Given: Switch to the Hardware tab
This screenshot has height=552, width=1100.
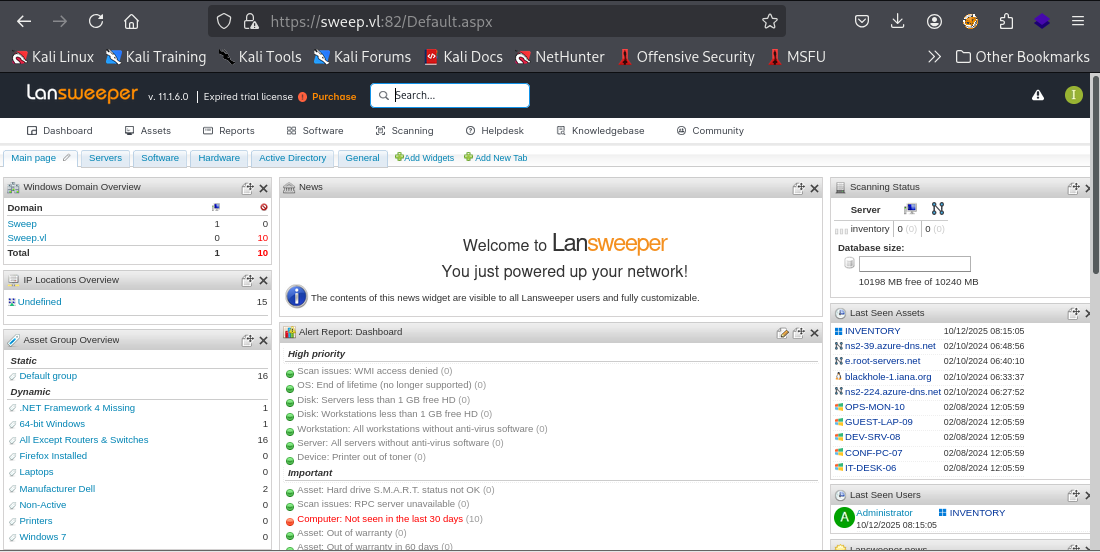Looking at the screenshot, I should coord(219,158).
